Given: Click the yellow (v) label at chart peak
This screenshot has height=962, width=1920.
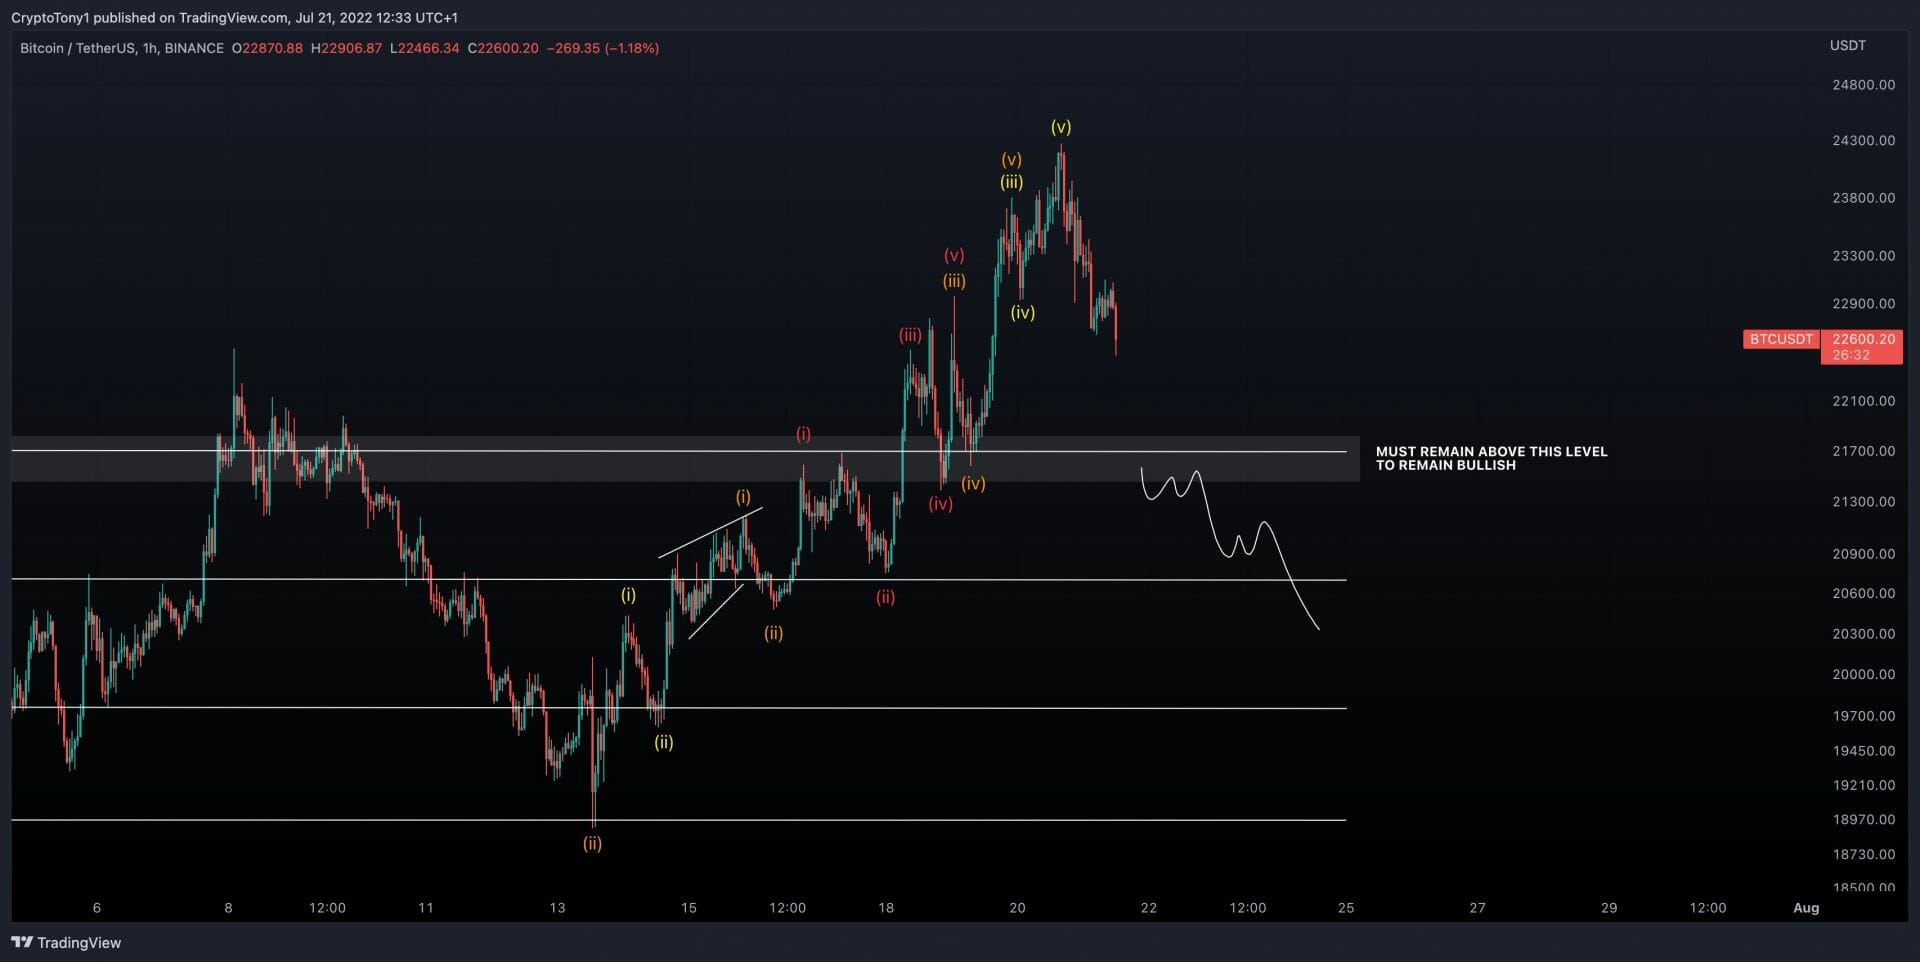Looking at the screenshot, I should [1060, 127].
